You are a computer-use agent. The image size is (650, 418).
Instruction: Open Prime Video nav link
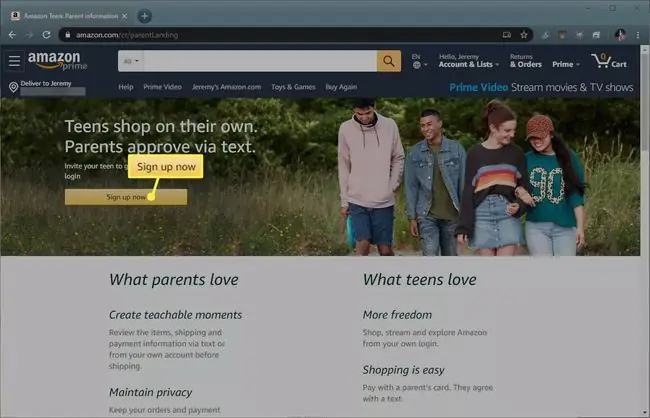tap(162, 87)
